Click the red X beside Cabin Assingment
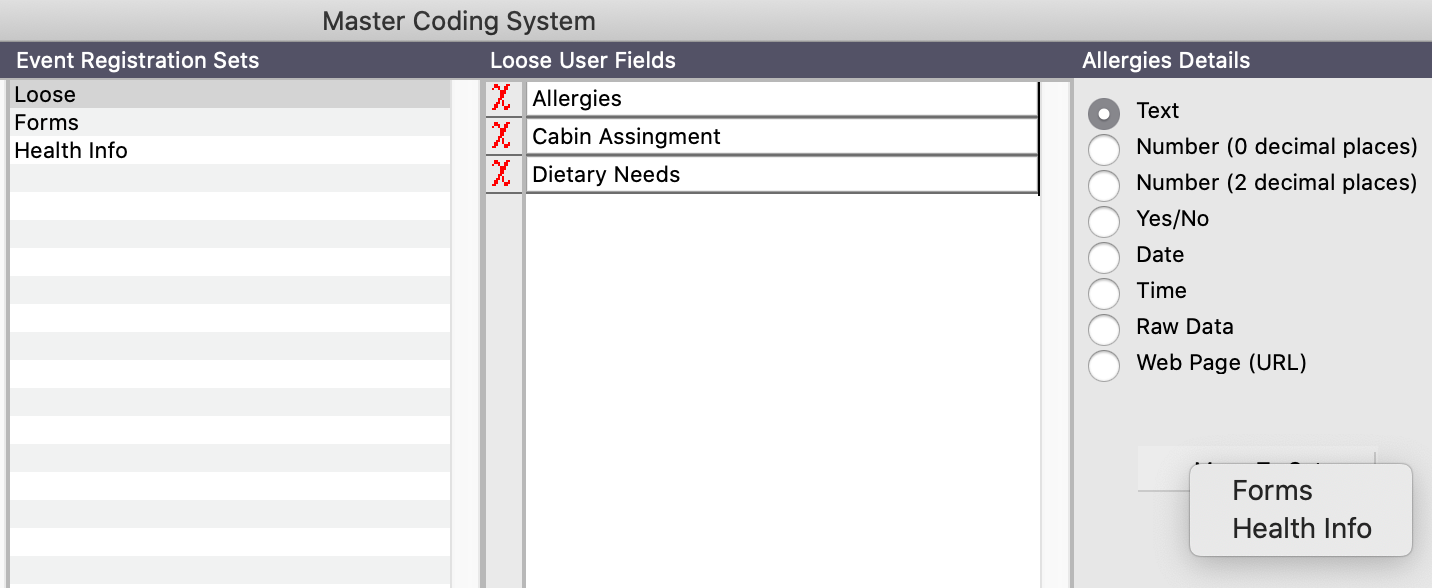Image resolution: width=1432 pixels, height=588 pixels. pos(502,136)
